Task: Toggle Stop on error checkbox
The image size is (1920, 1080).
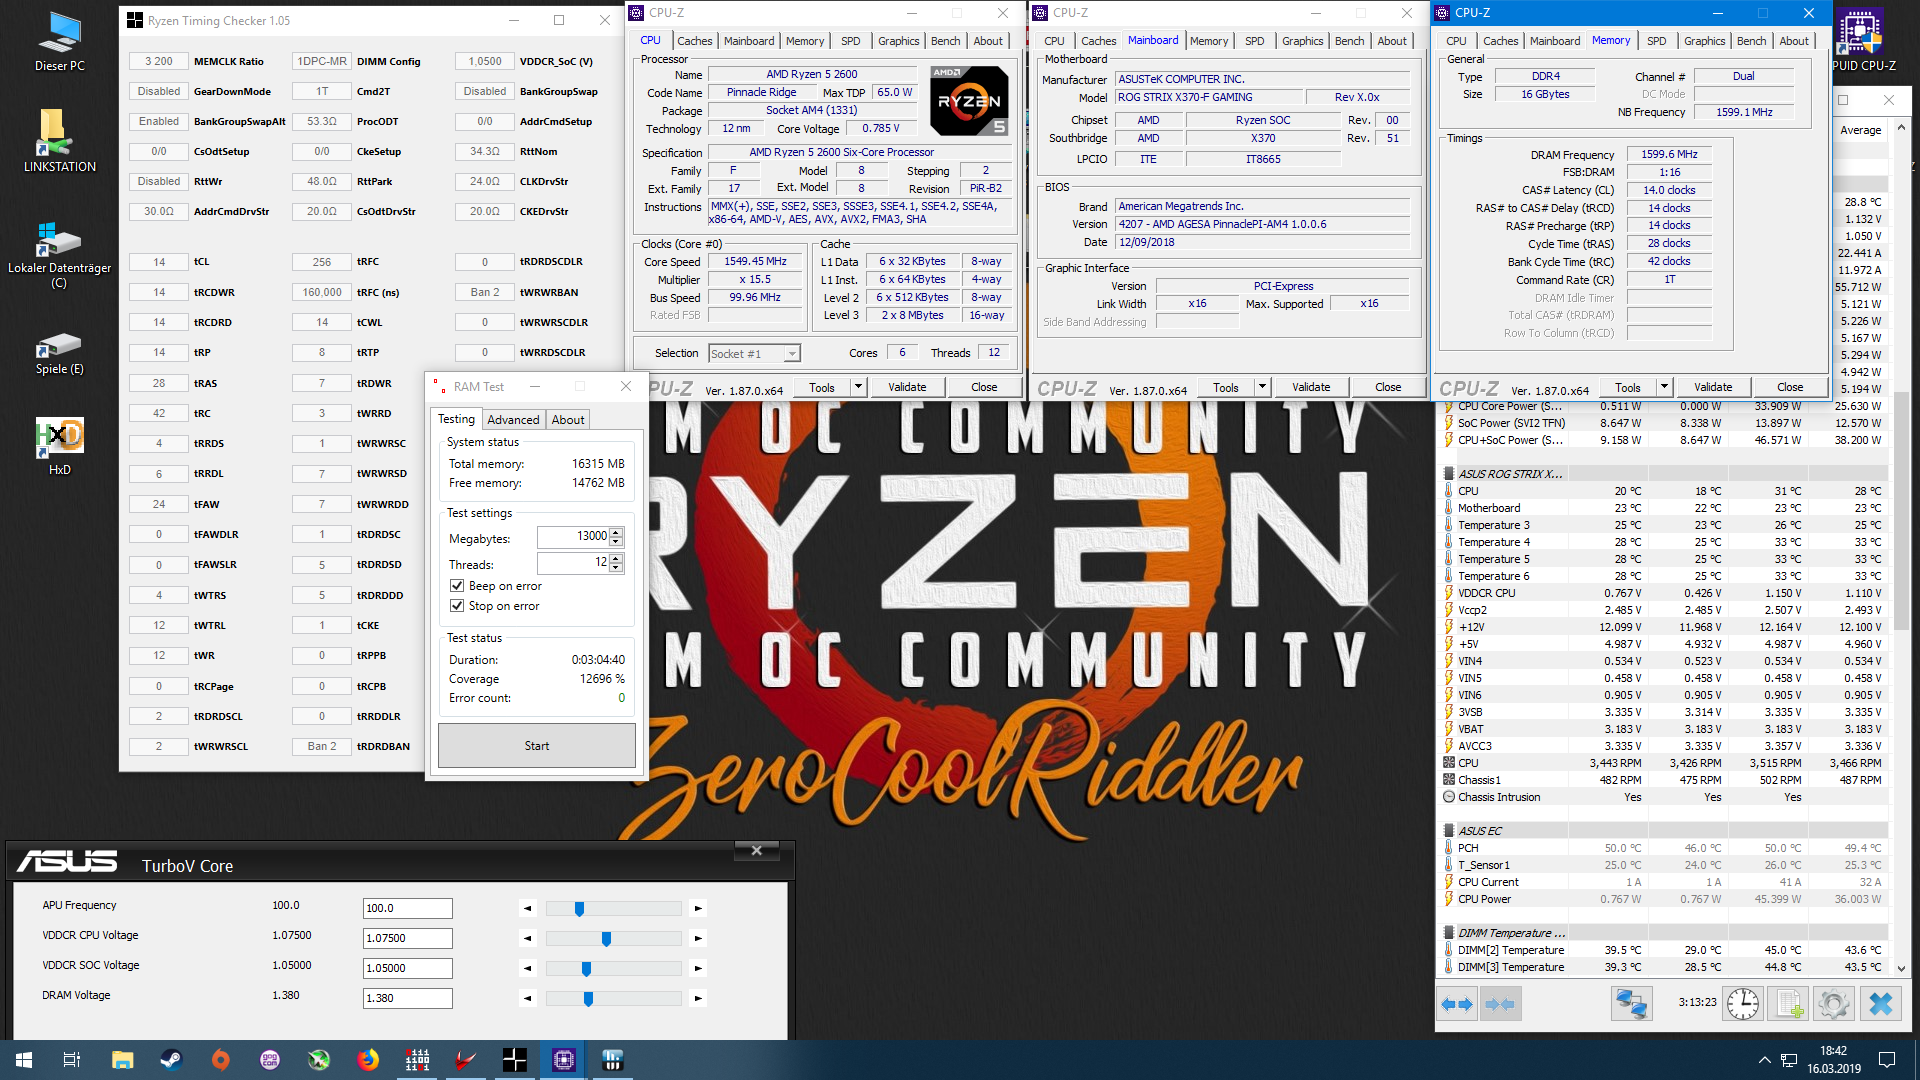Action: pyautogui.click(x=457, y=606)
